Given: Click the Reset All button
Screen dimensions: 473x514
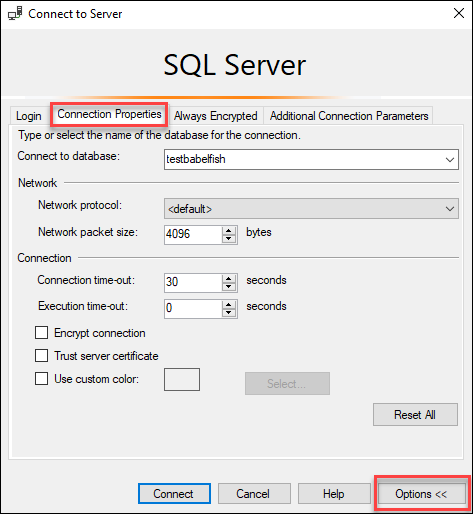Looking at the screenshot, I should click(x=415, y=415).
